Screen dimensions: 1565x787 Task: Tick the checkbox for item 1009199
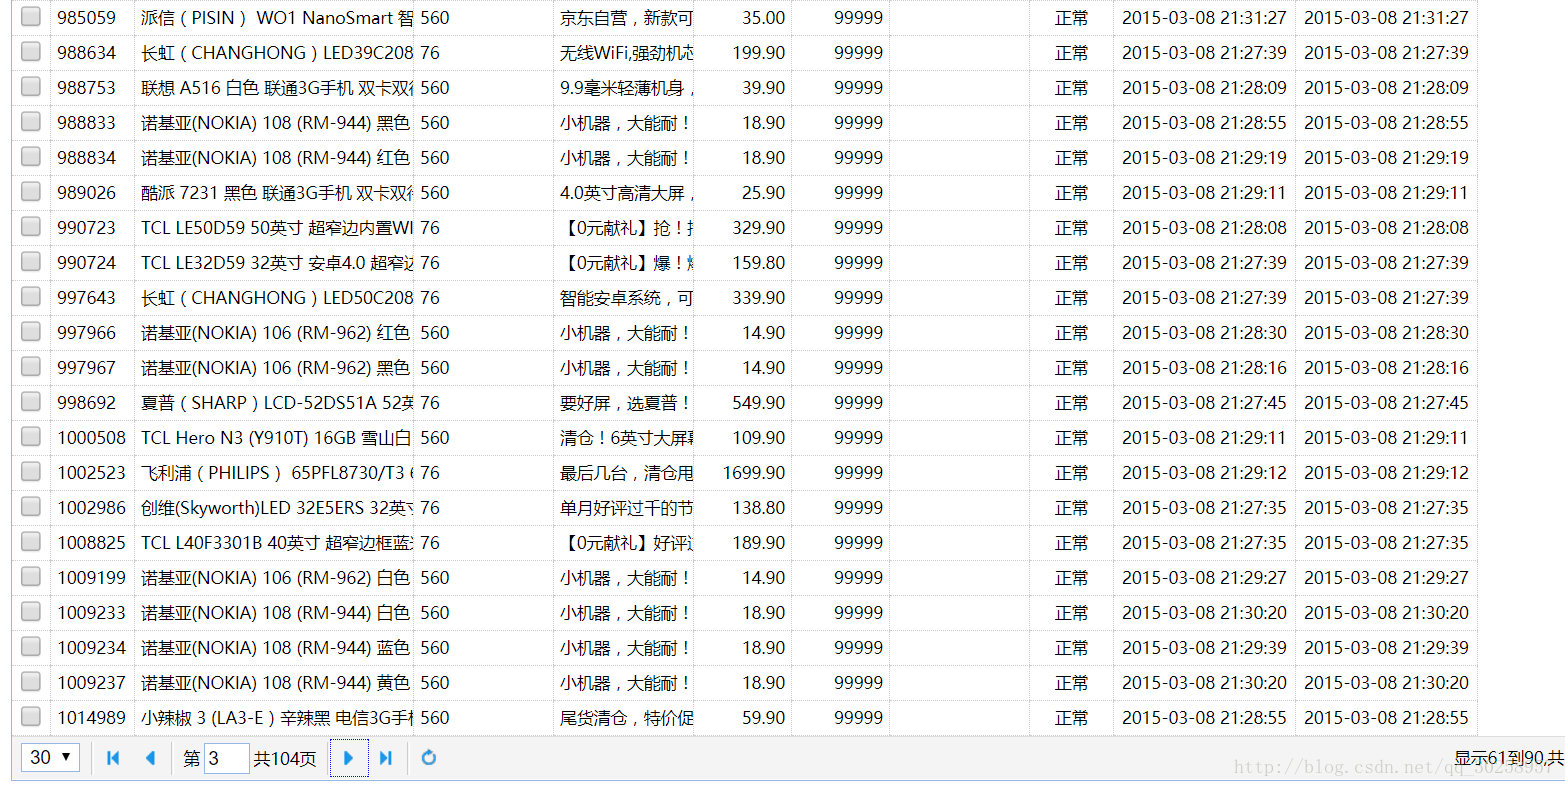pos(31,577)
